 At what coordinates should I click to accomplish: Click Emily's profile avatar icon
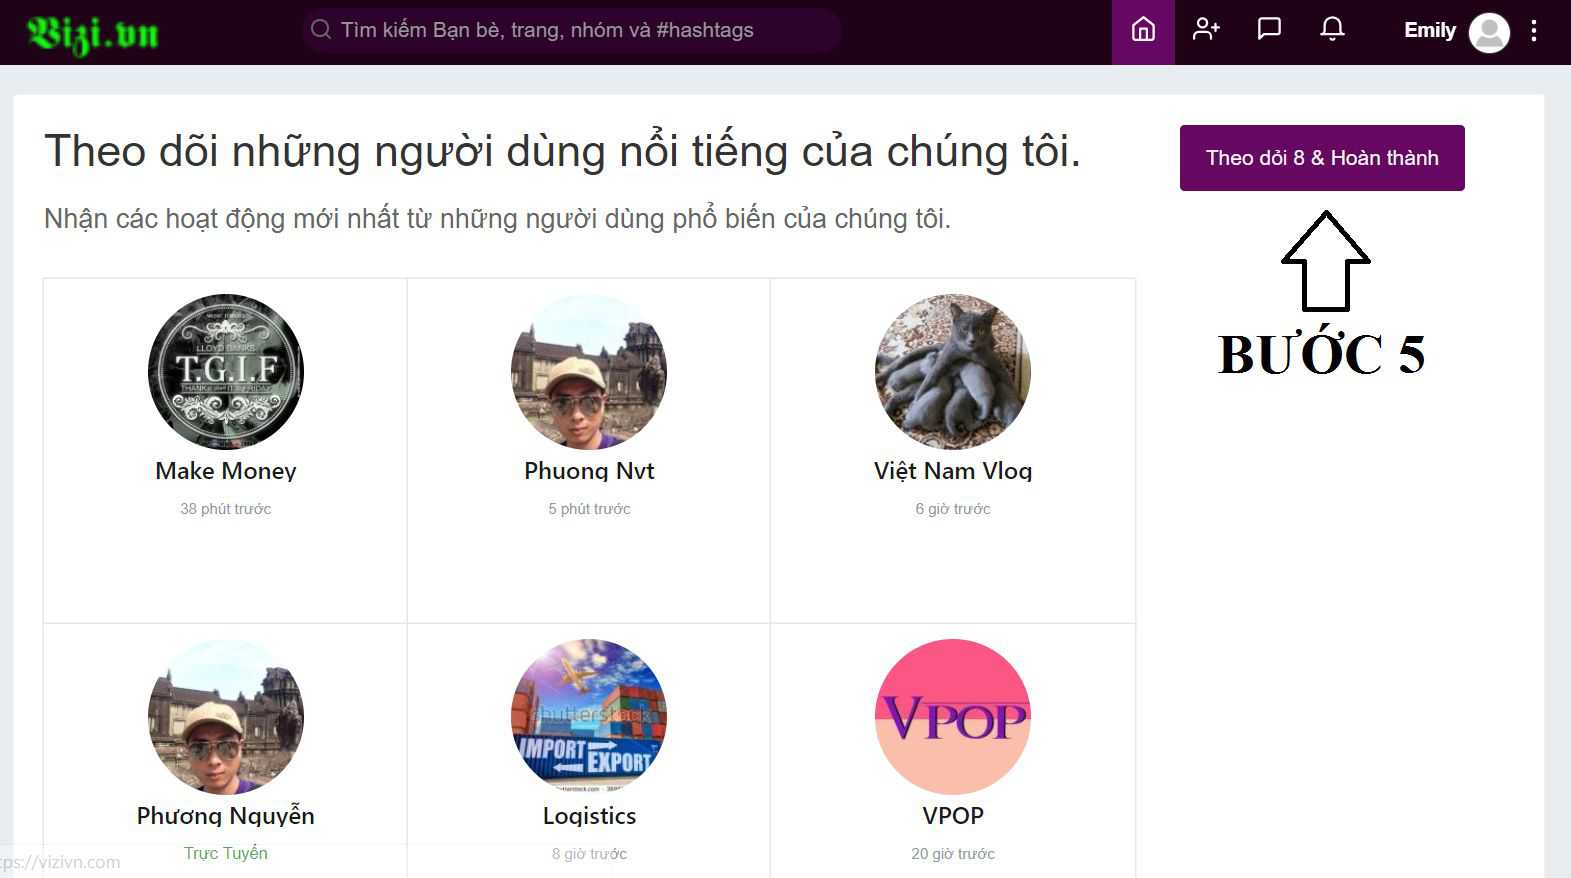point(1488,32)
